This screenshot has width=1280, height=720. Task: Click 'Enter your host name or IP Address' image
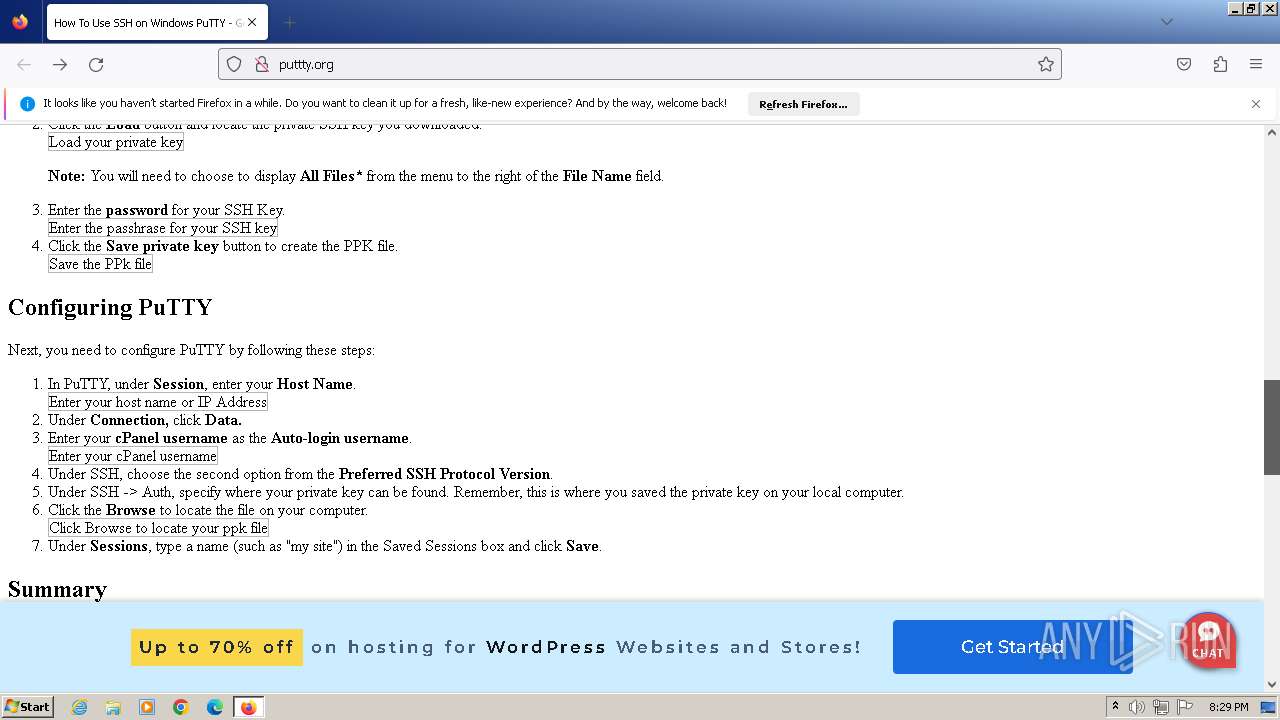(x=158, y=402)
